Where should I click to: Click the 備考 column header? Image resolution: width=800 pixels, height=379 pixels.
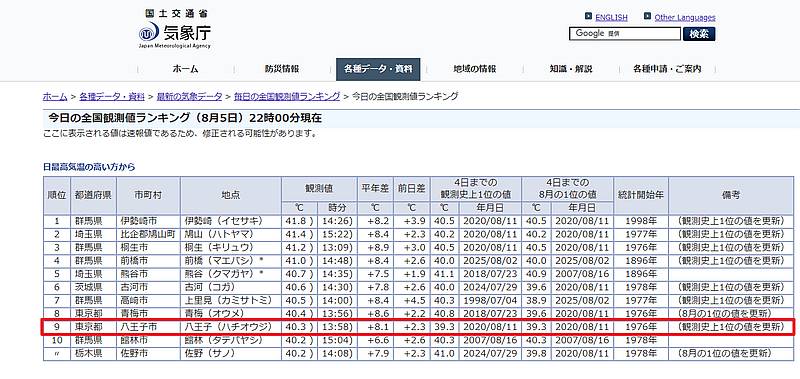click(731, 195)
